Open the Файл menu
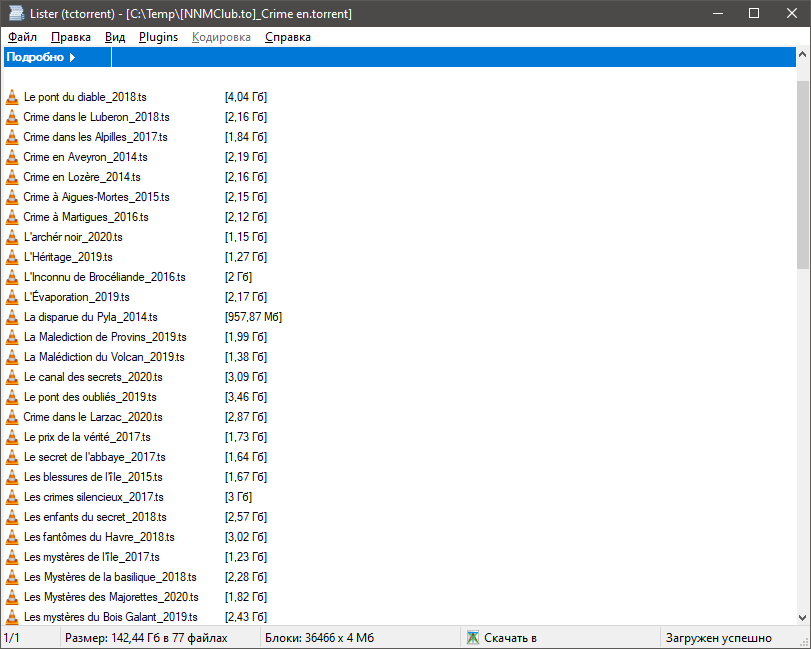811x649 pixels. pos(22,37)
